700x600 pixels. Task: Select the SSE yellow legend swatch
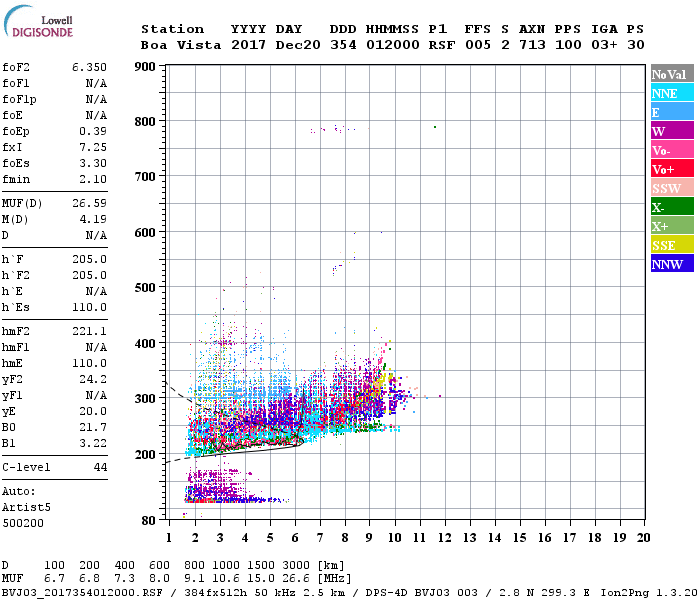click(672, 245)
